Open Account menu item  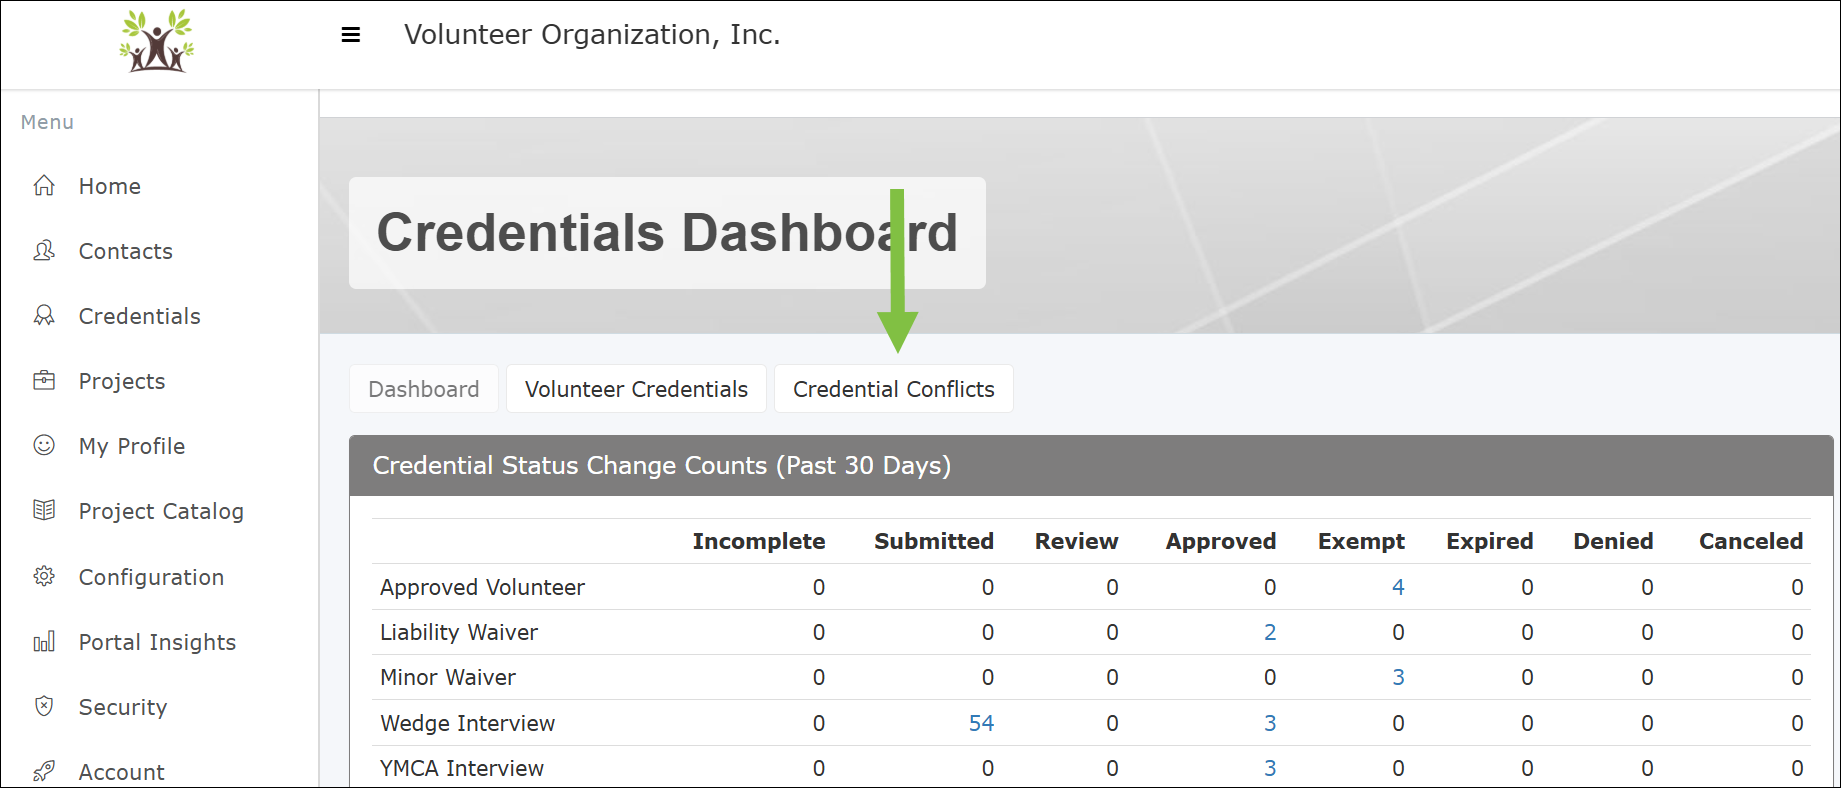(x=122, y=772)
